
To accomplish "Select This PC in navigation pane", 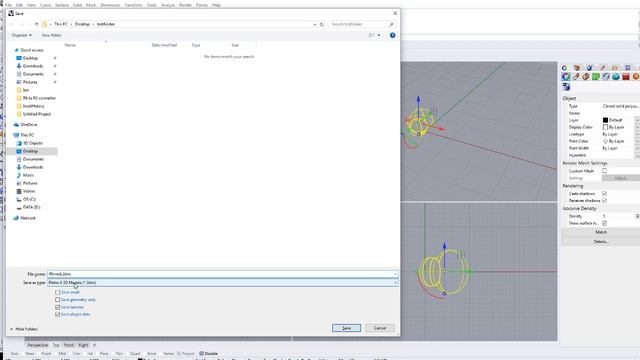I will tap(27, 135).
